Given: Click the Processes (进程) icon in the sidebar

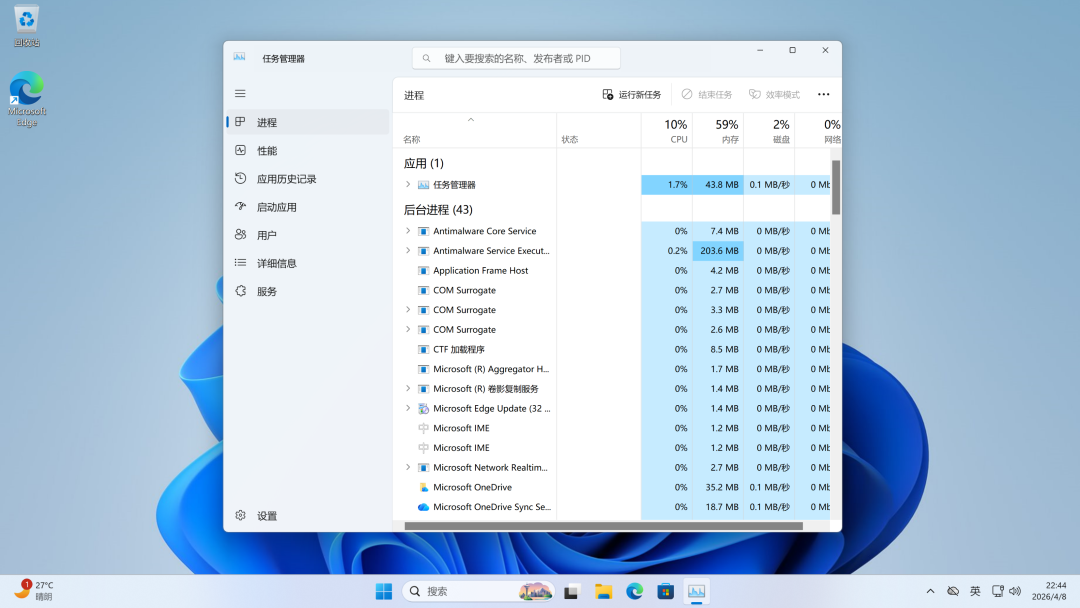Looking at the screenshot, I should [240, 122].
